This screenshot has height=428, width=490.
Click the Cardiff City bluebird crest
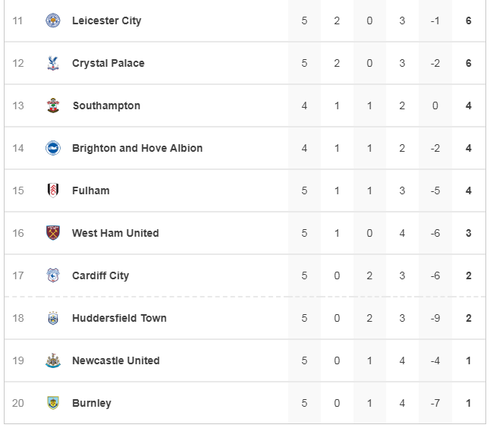tap(53, 275)
